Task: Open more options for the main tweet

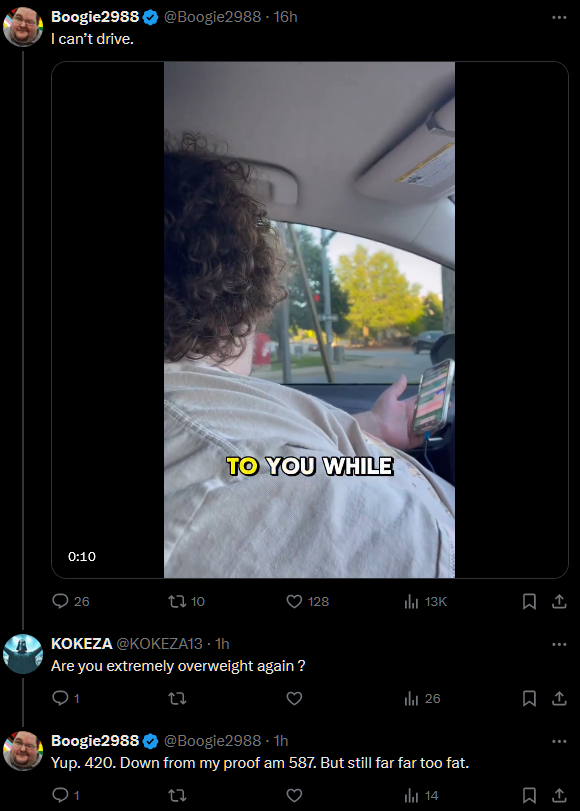Action: 559,17
